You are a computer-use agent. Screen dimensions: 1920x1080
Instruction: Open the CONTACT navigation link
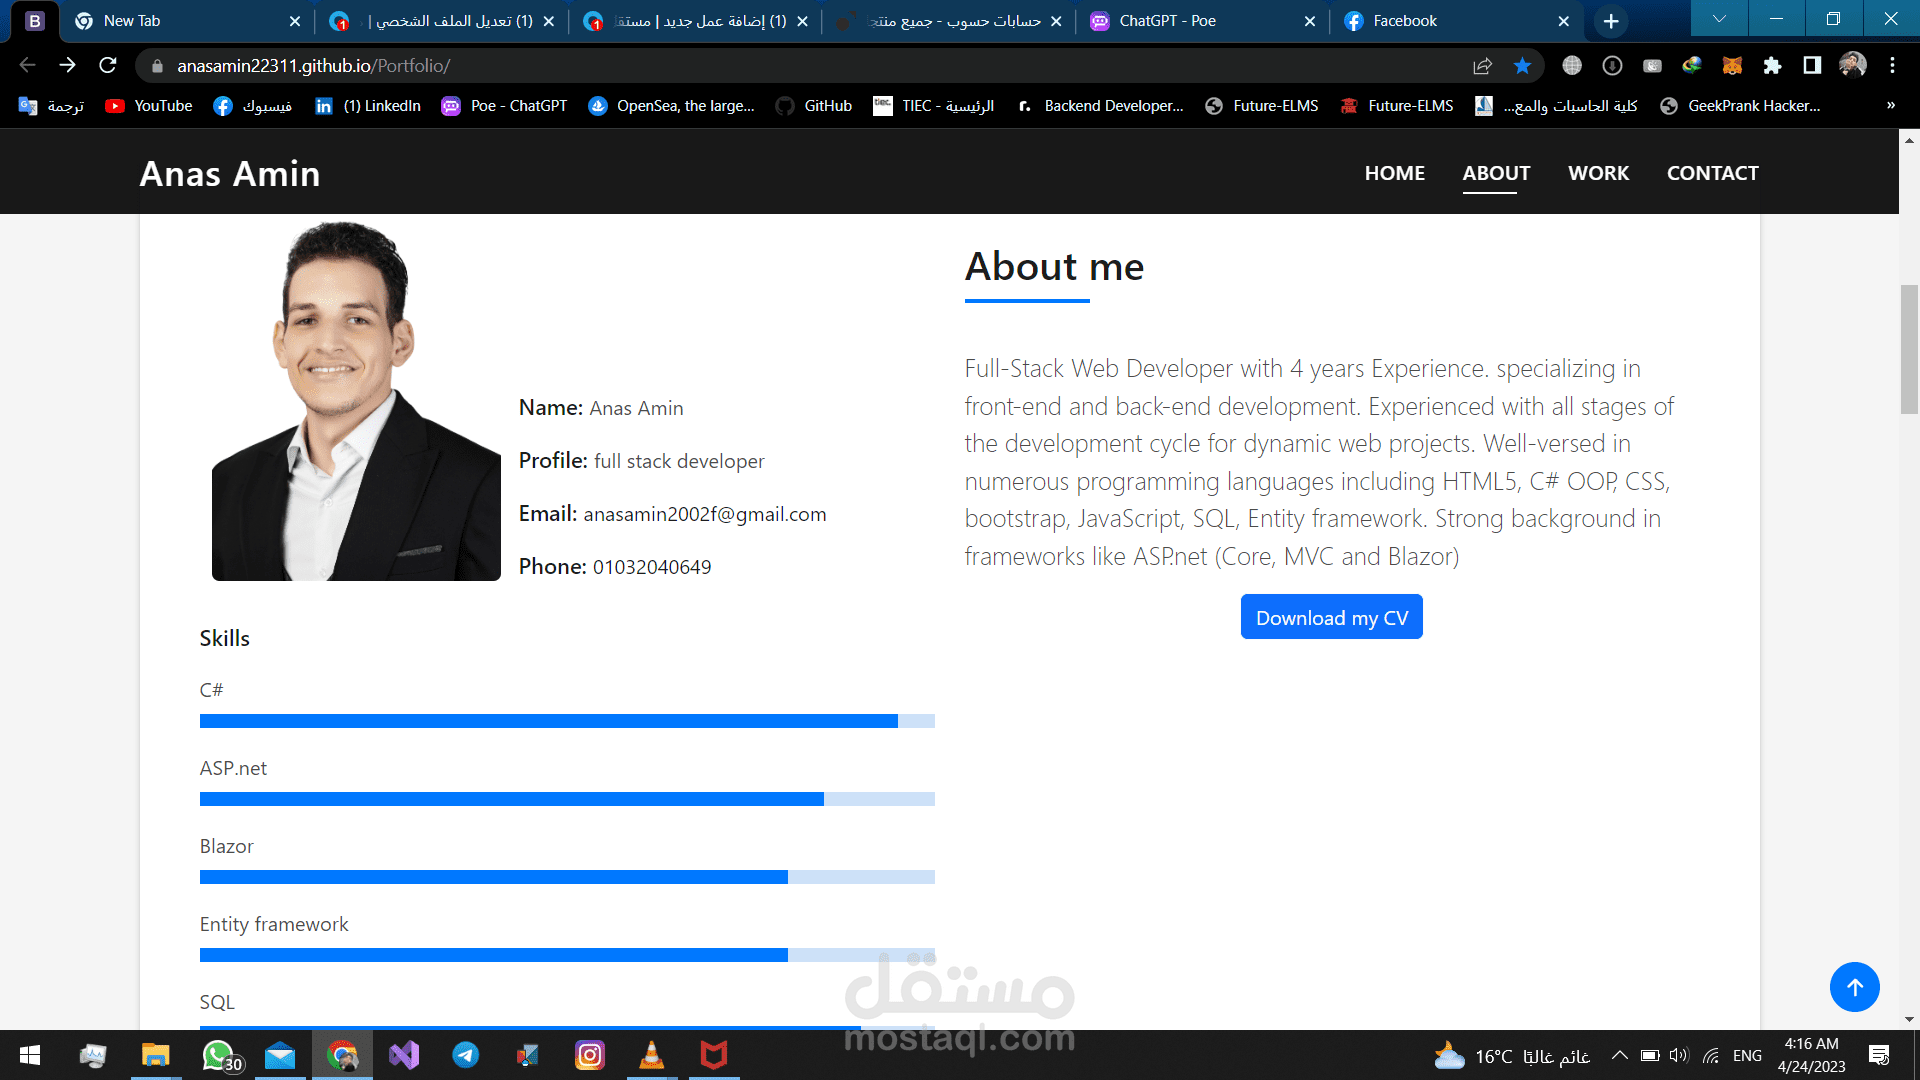[1712, 173]
